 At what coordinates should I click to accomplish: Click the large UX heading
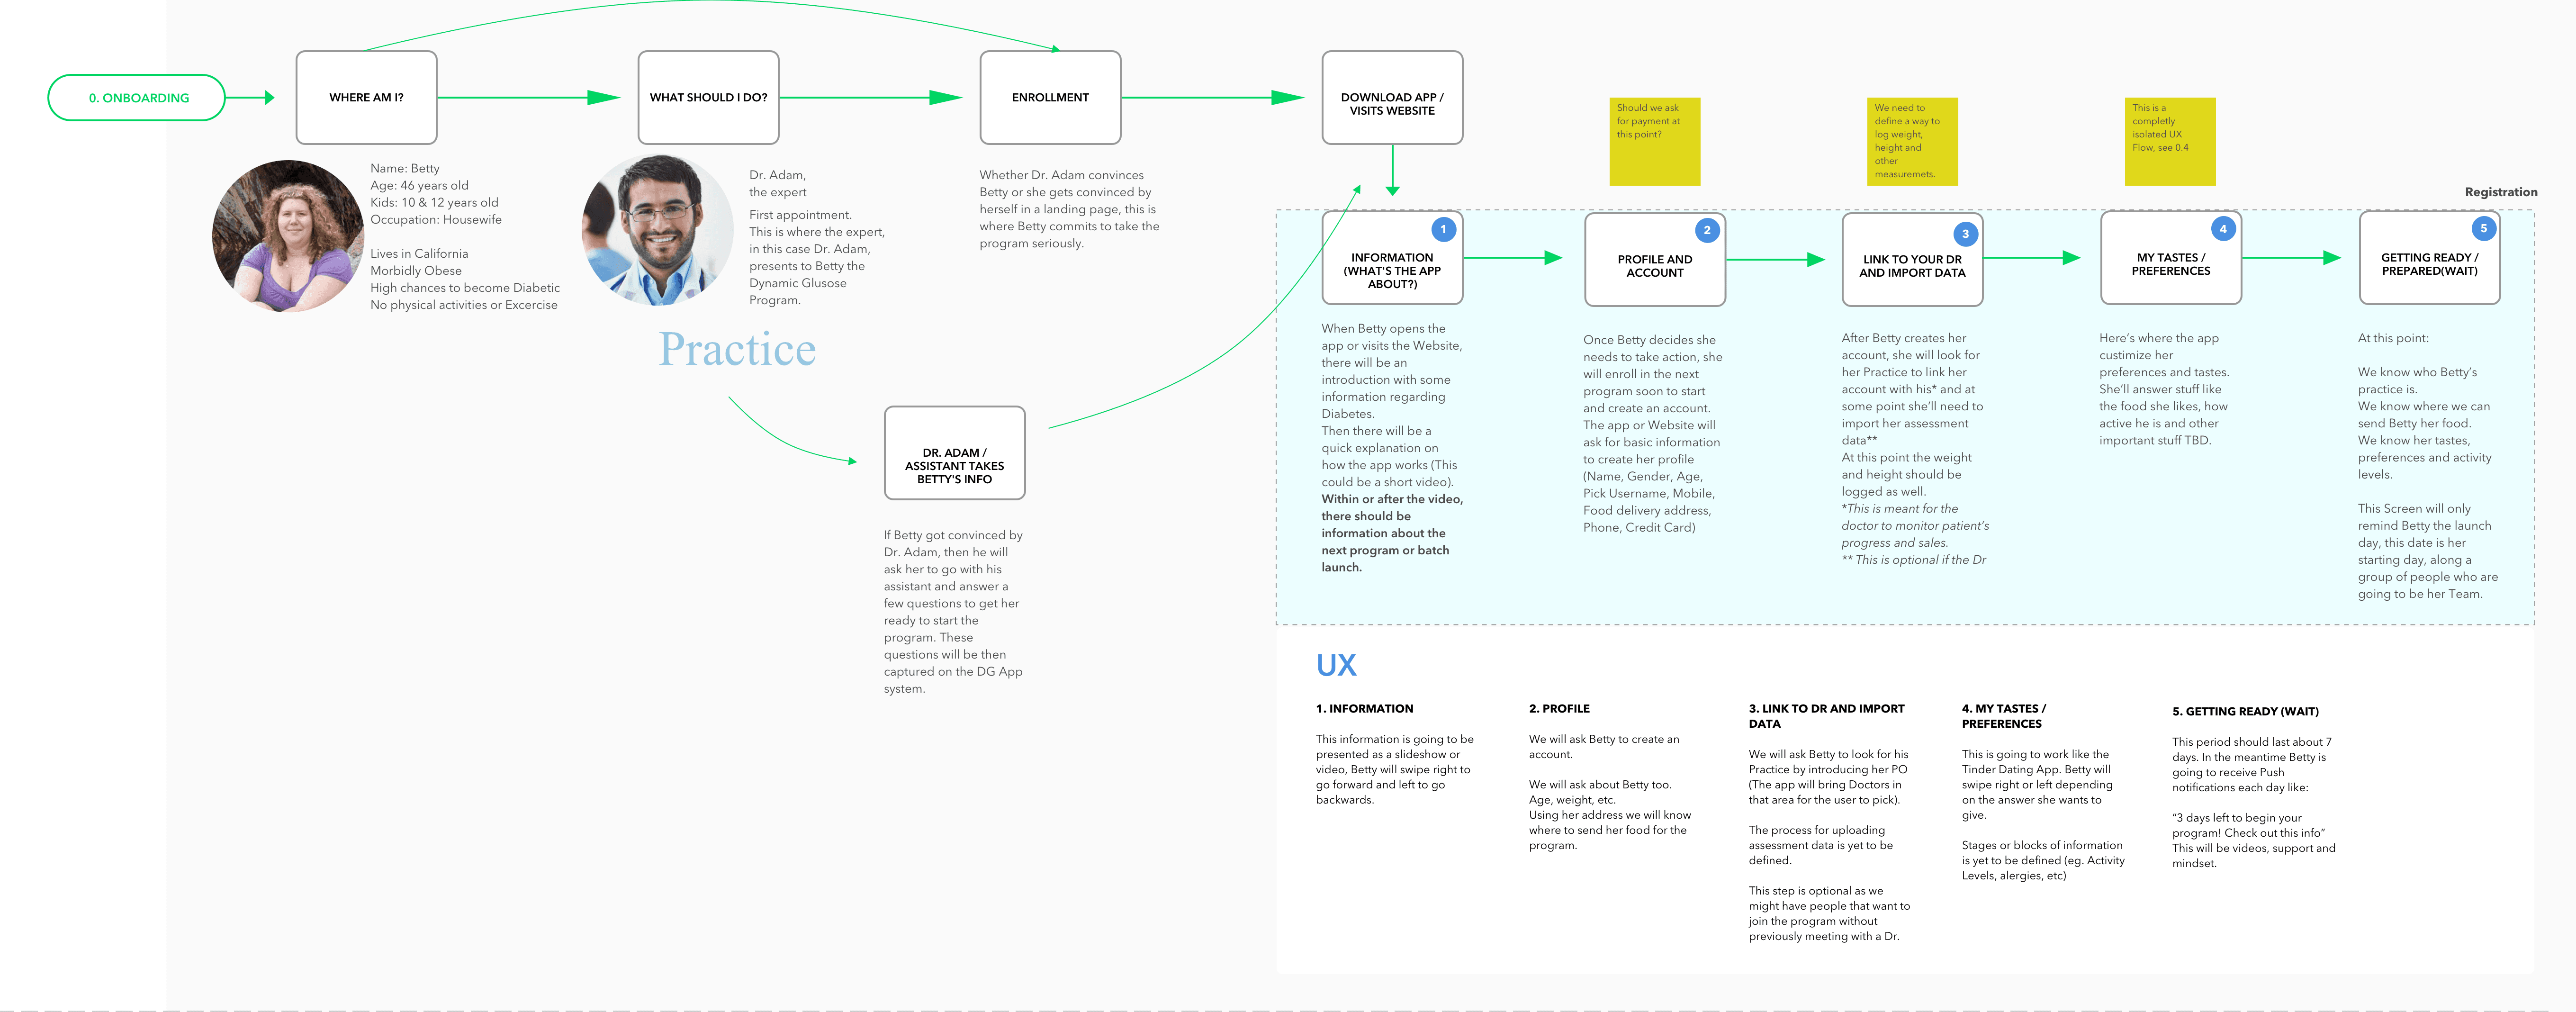1336,665
